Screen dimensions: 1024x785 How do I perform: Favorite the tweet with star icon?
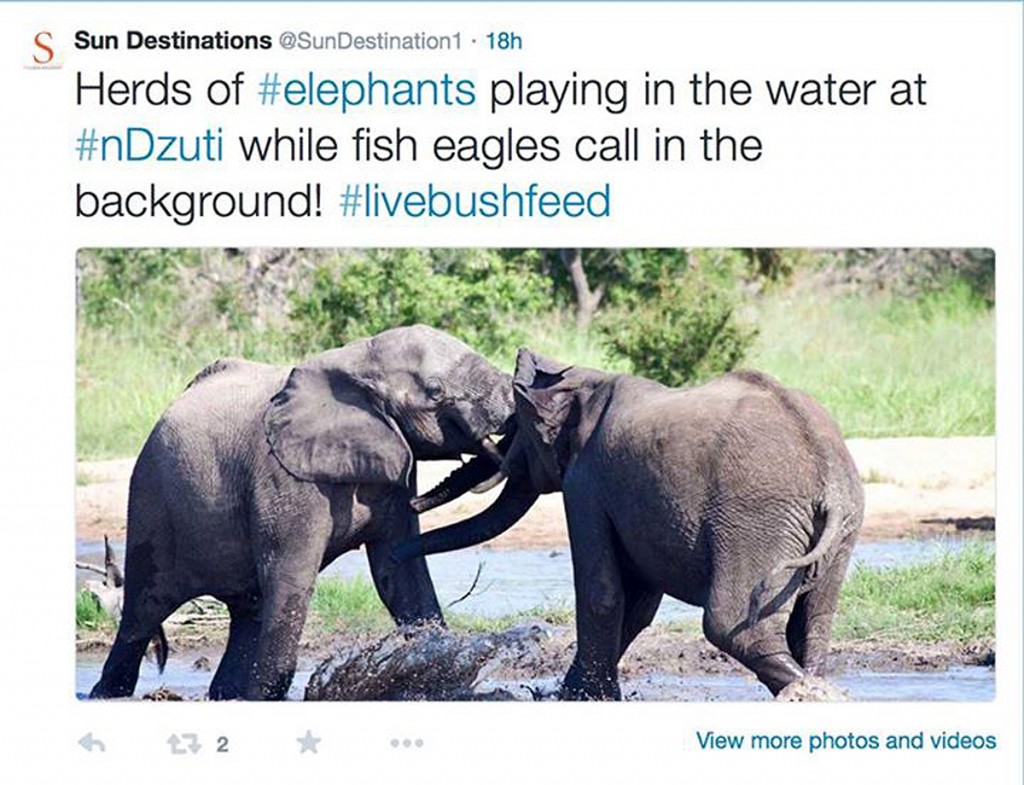[308, 743]
